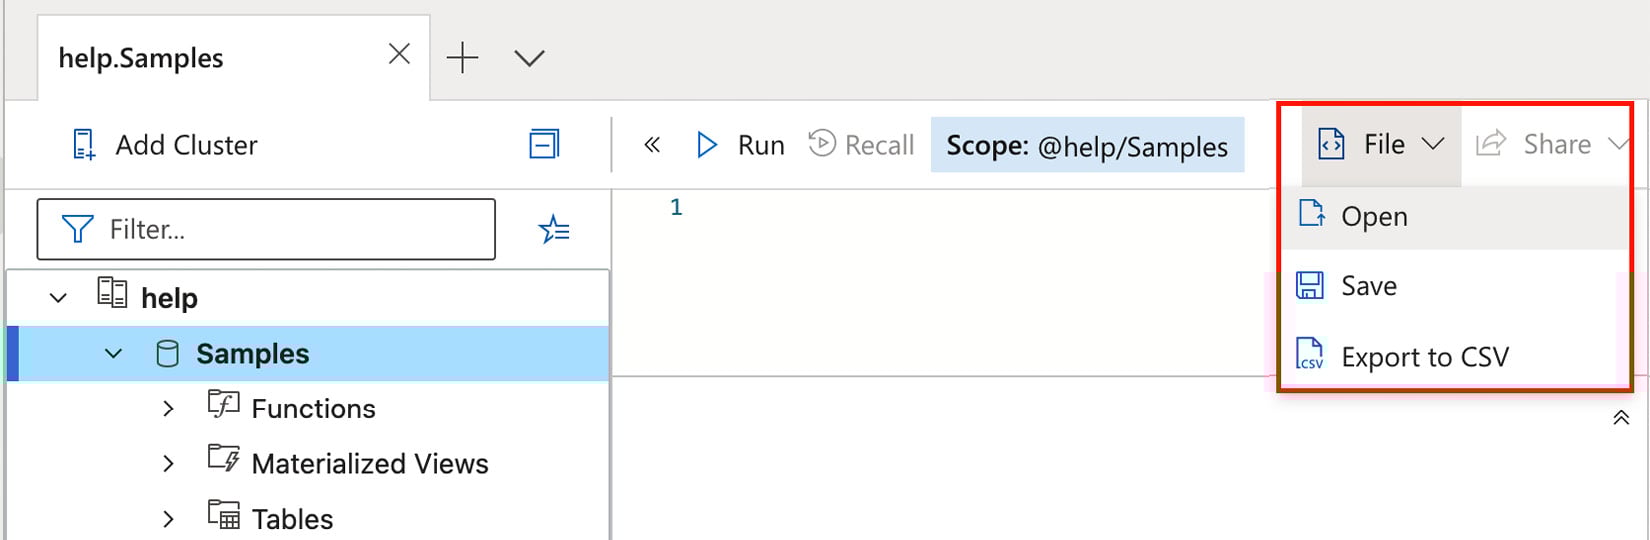Click the Export to CSV icon
Image resolution: width=1650 pixels, height=540 pixels.
point(1310,355)
